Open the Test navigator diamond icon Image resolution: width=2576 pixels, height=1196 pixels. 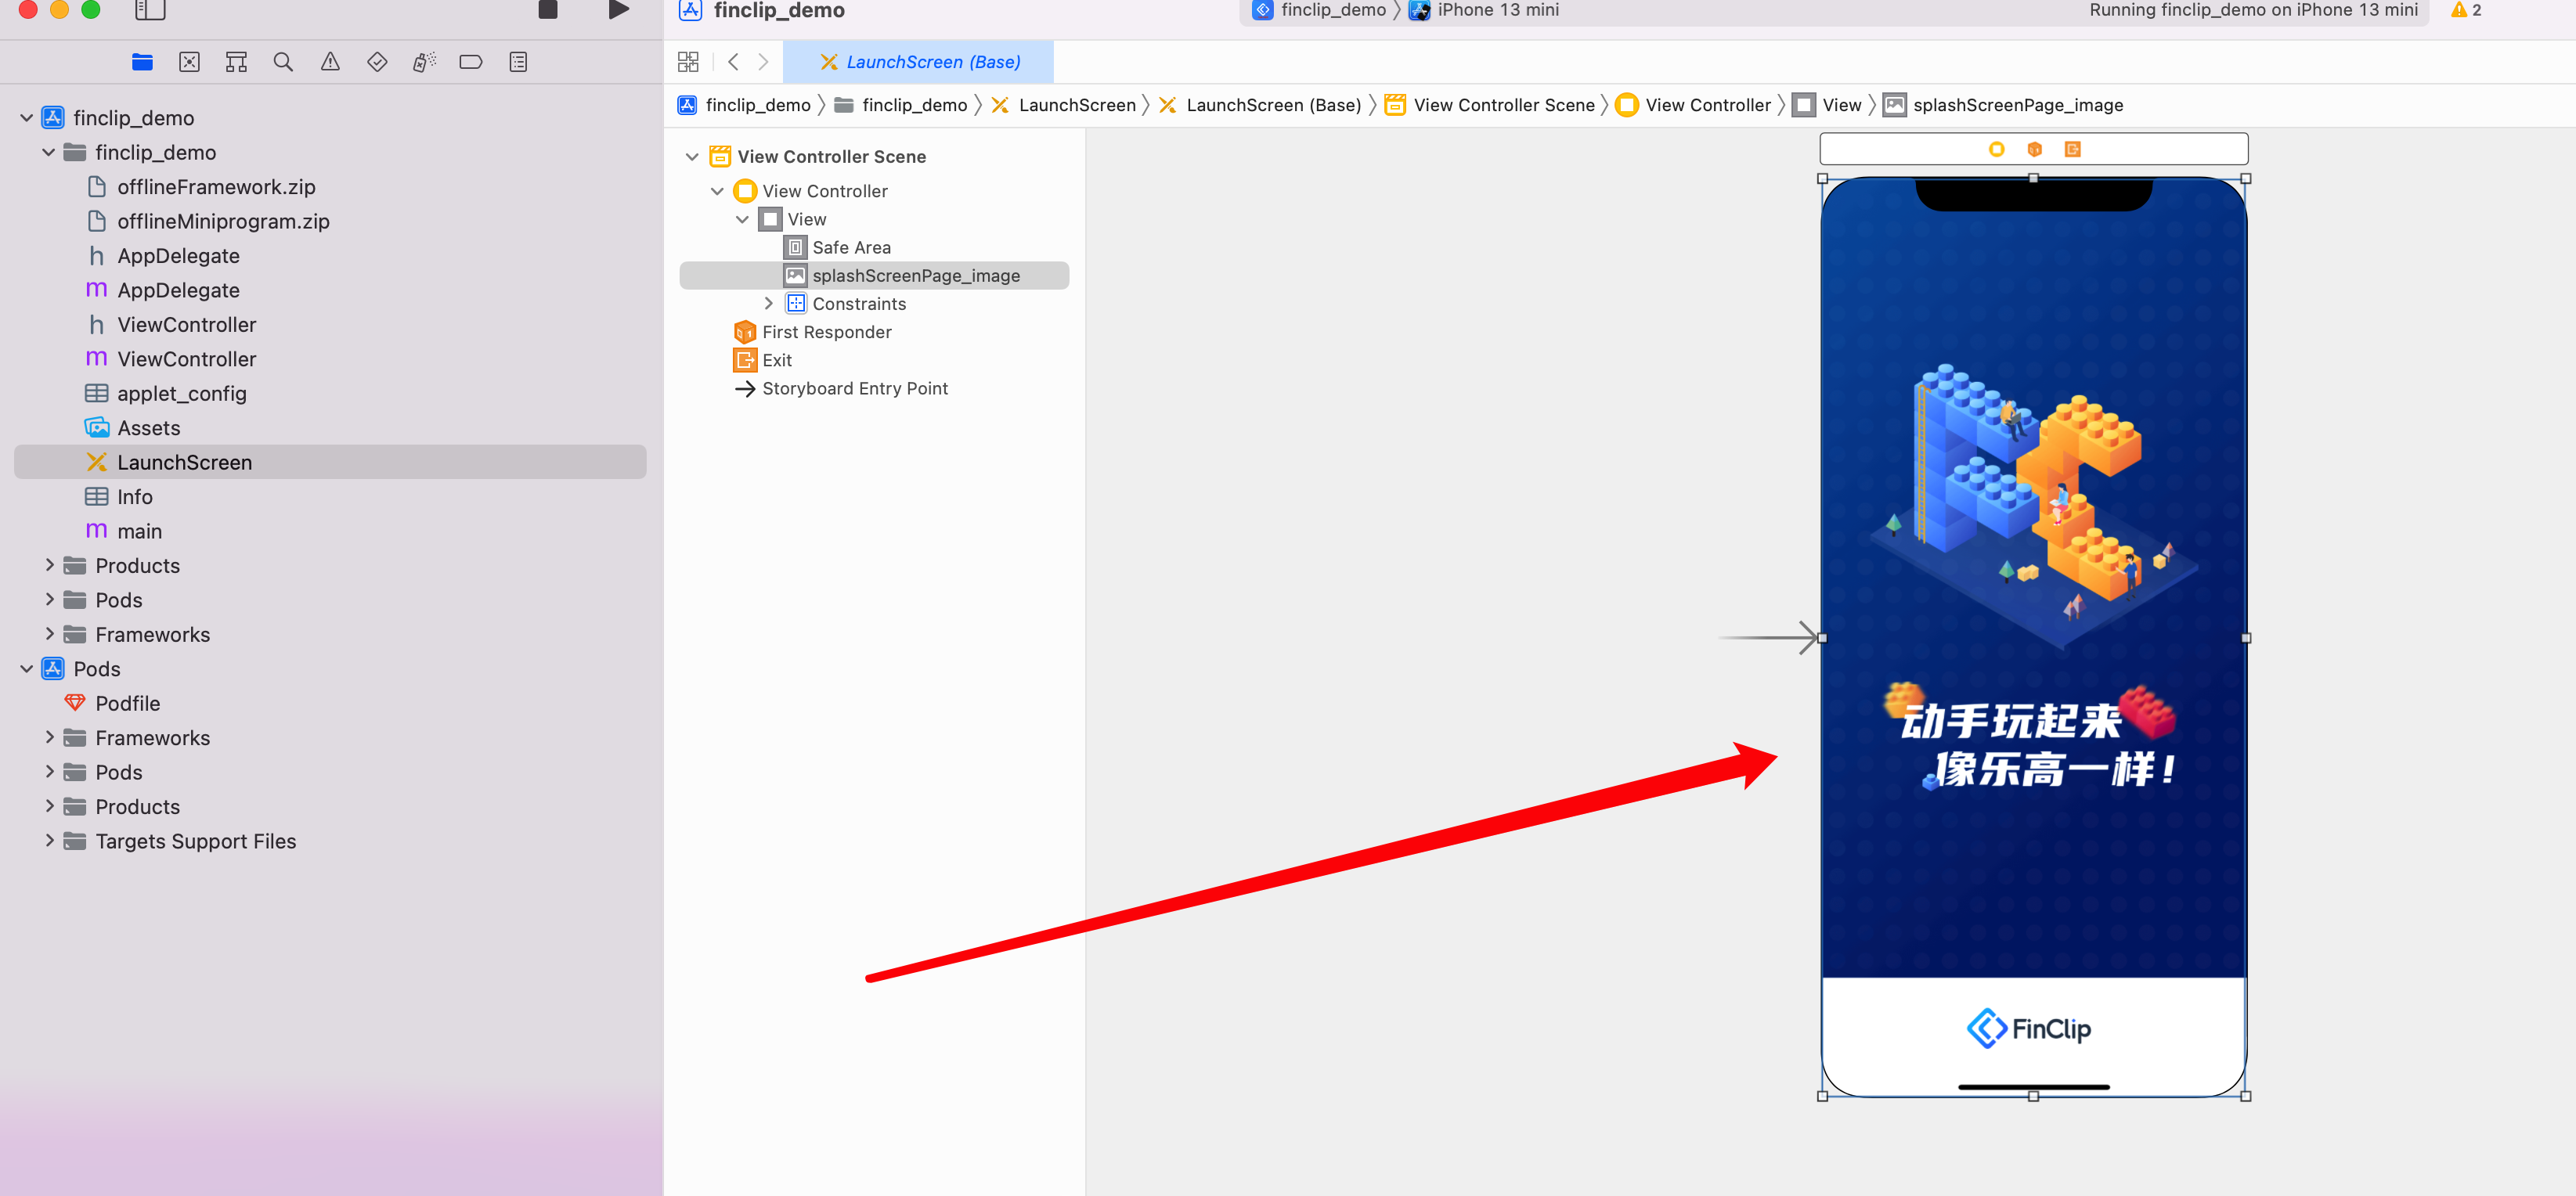(377, 62)
